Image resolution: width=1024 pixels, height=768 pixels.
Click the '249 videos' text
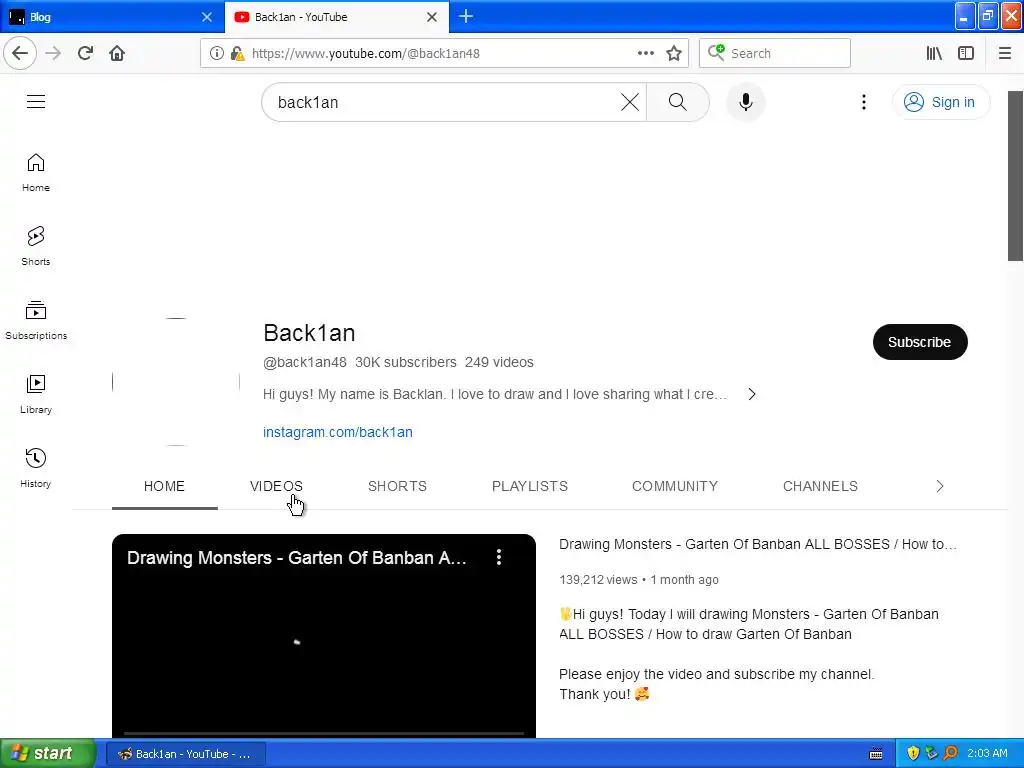(499, 362)
